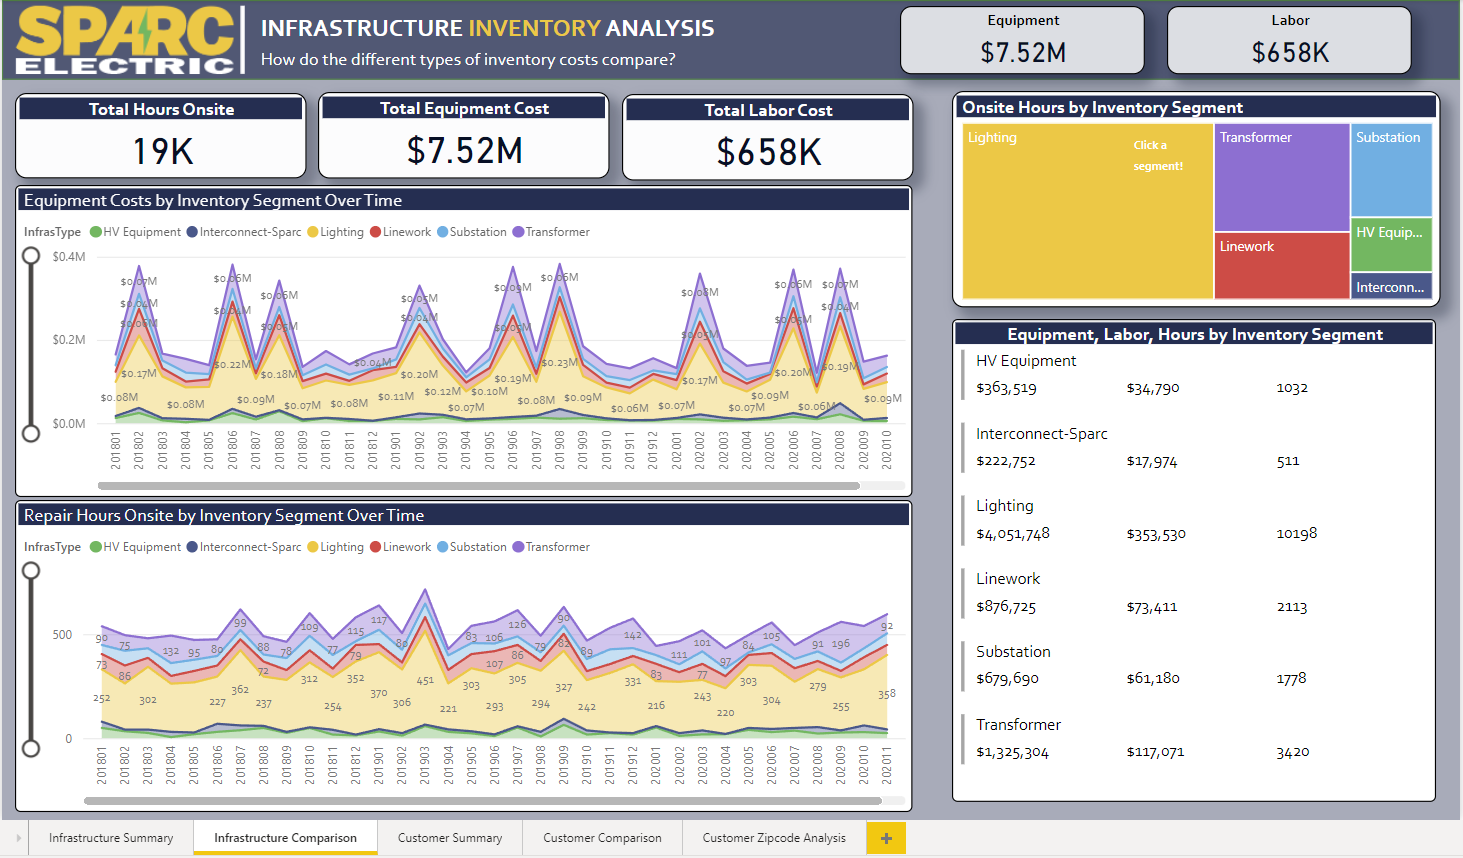
Task: Select the Substation row heading in segment table
Action: click(1013, 652)
